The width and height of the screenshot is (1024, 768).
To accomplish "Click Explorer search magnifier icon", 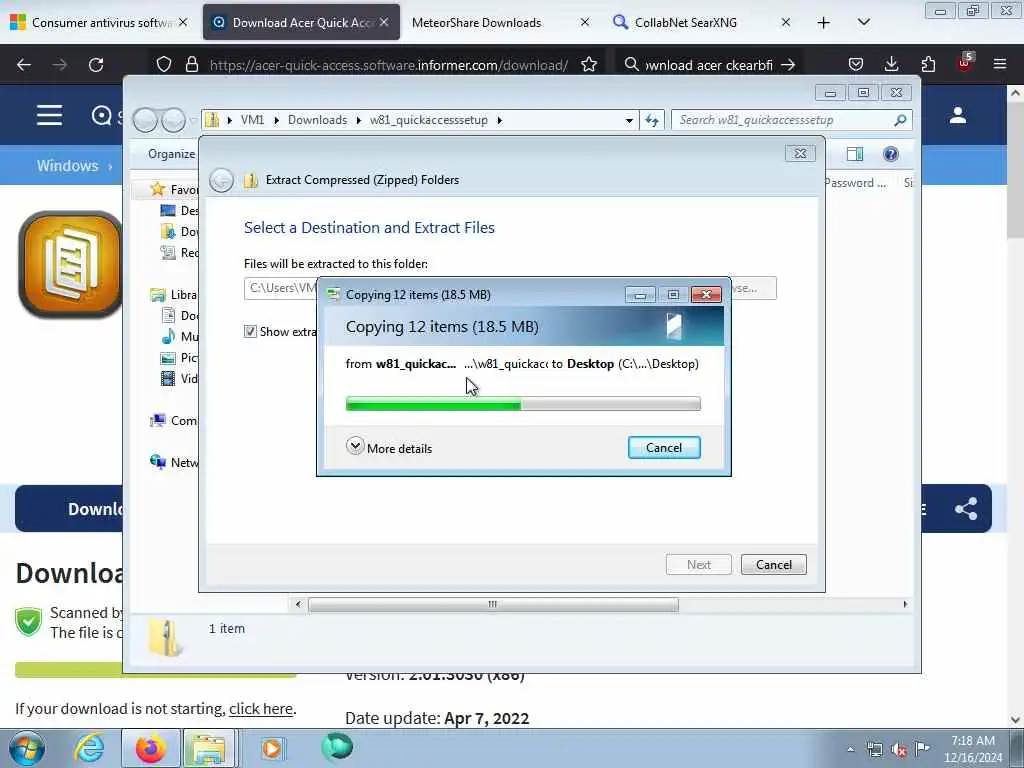I will click(900, 120).
